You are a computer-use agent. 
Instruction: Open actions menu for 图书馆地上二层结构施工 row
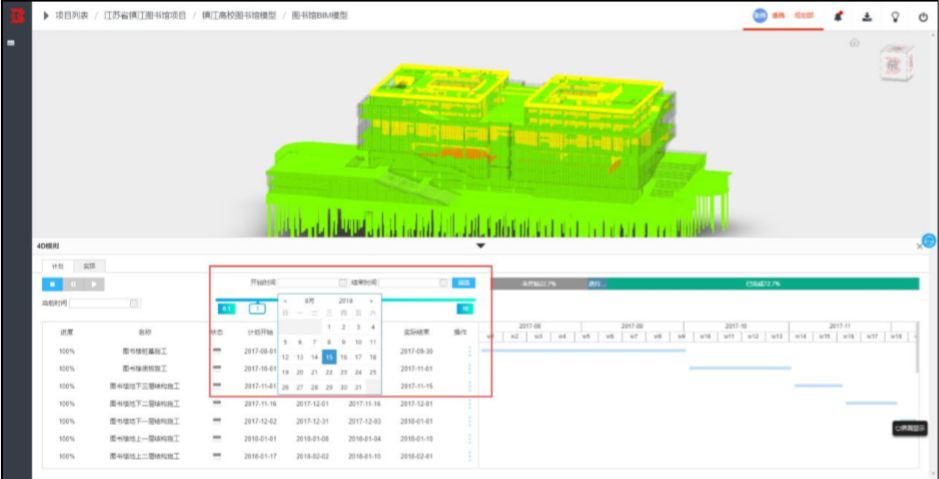[x=470, y=456]
